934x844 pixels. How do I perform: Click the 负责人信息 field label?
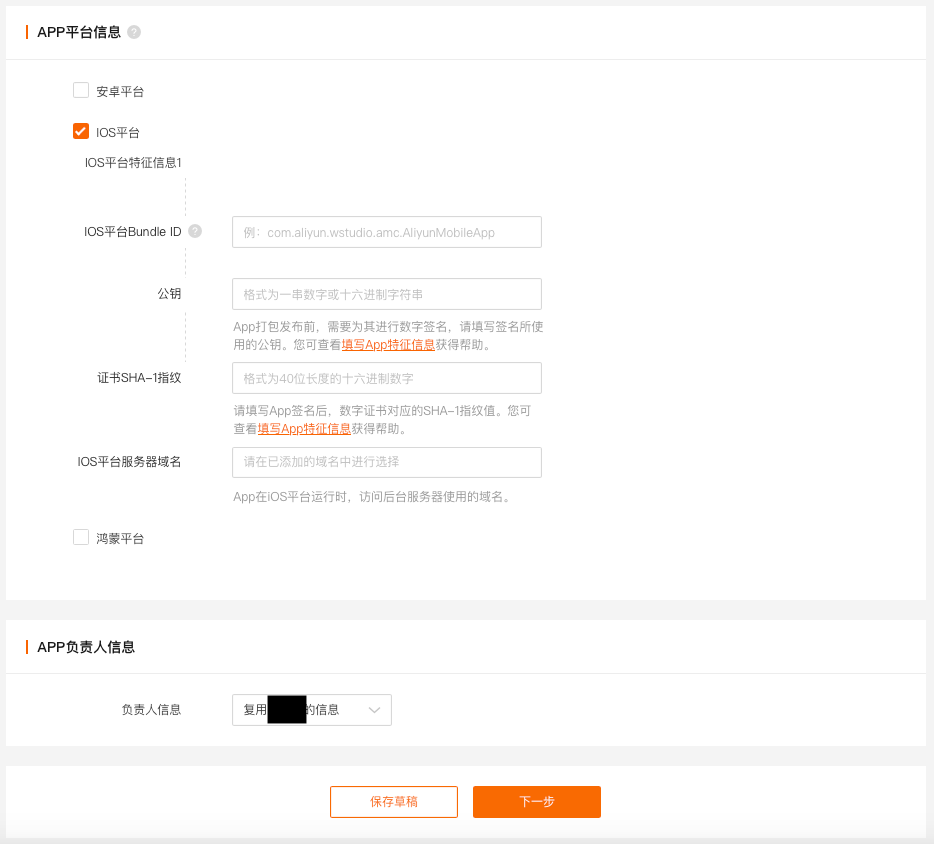coord(151,709)
